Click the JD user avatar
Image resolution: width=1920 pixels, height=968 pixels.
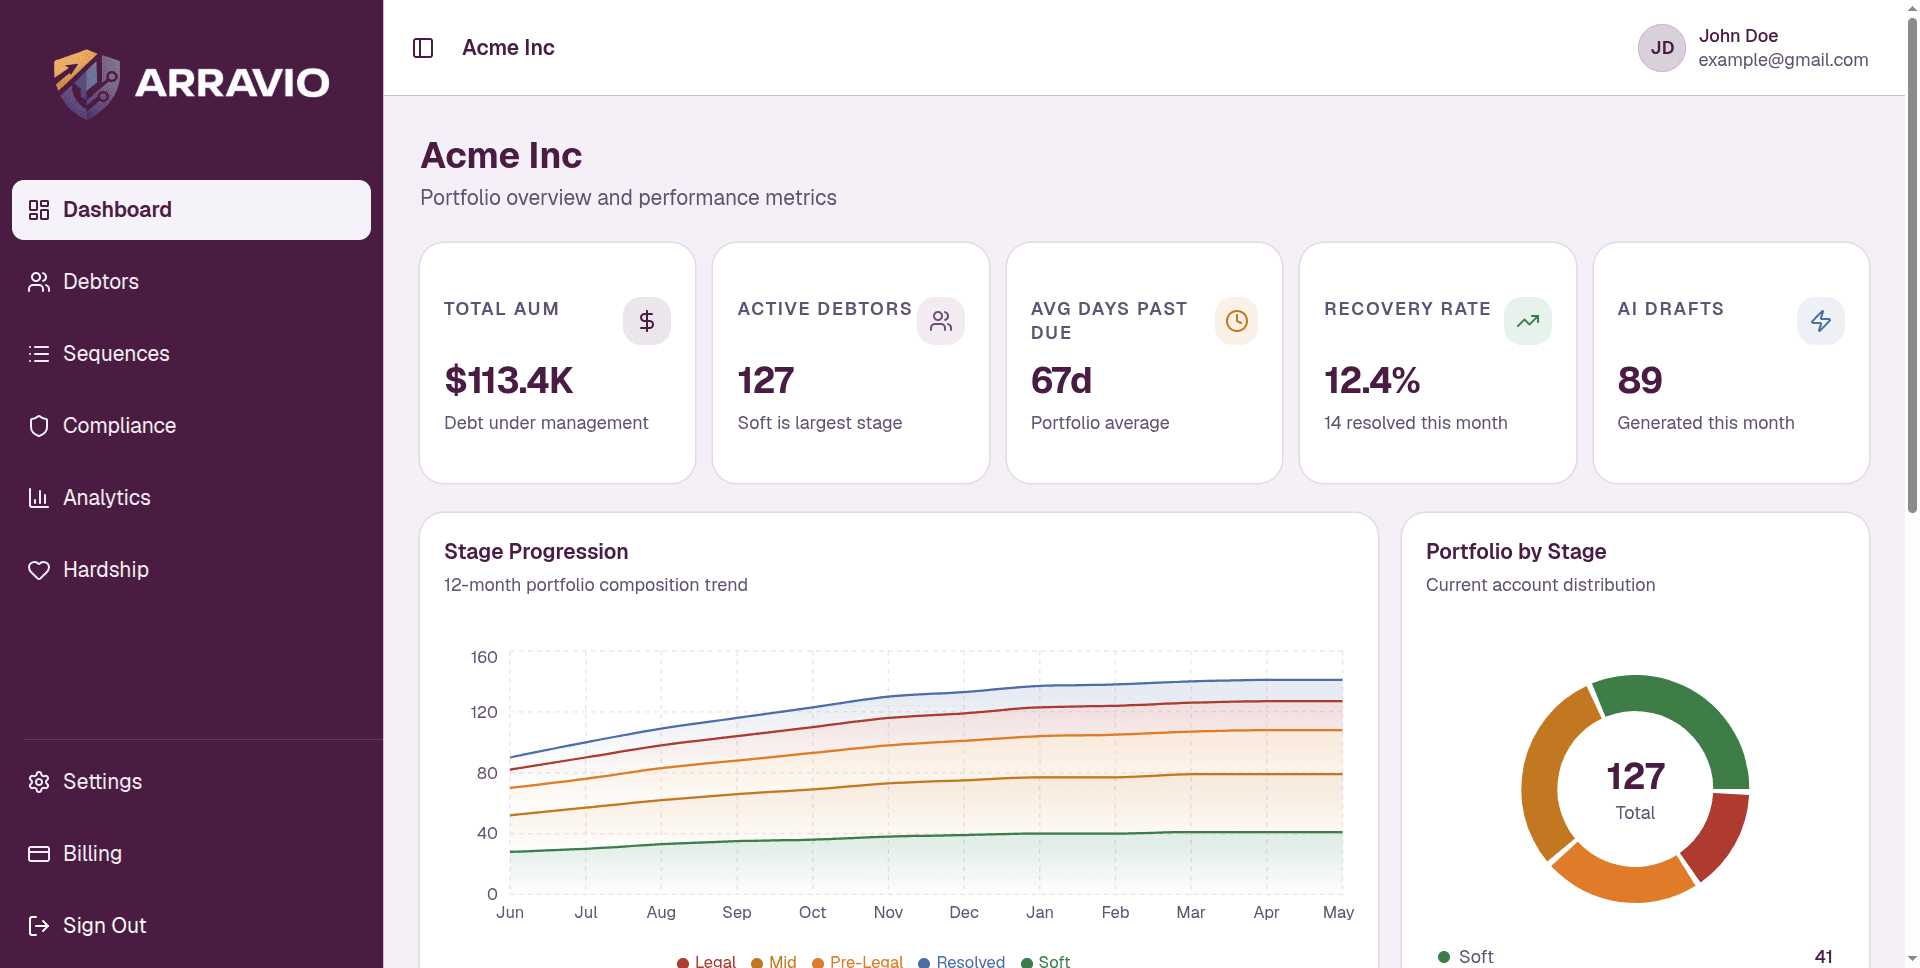click(1662, 48)
